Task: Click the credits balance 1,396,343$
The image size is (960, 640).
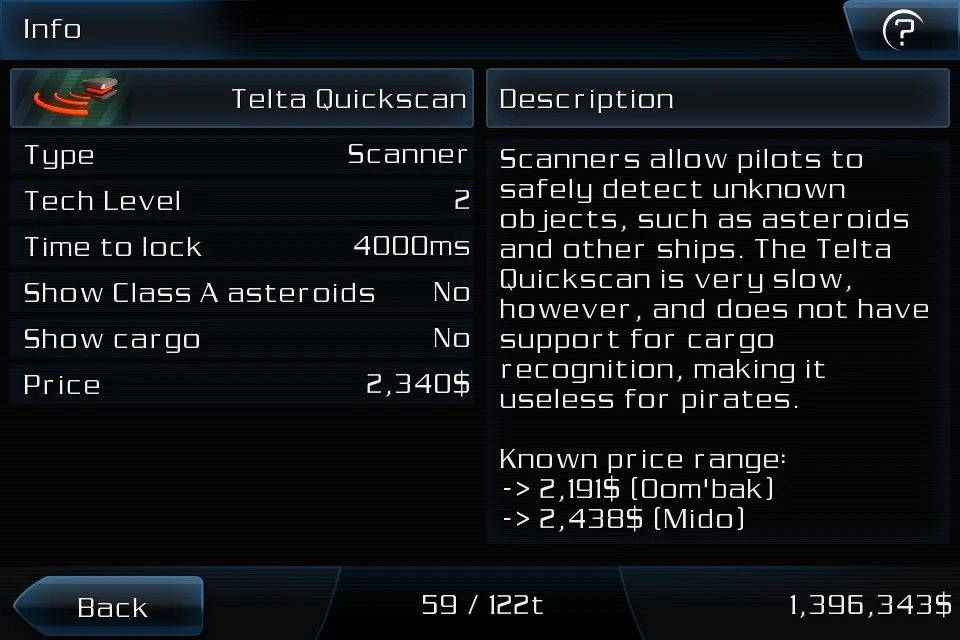Action: pyautogui.click(x=870, y=605)
